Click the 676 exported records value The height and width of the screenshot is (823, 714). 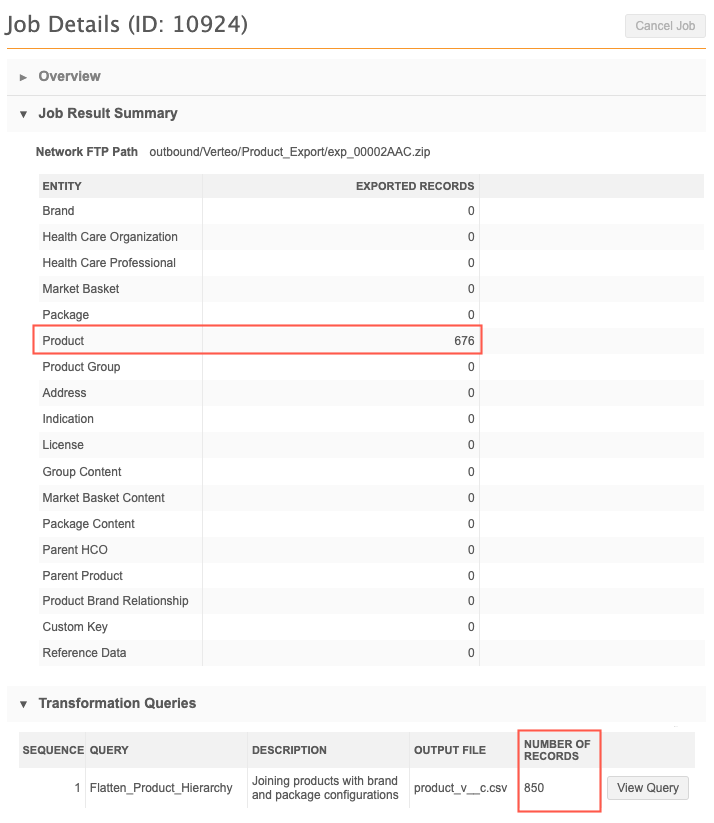pyautogui.click(x=463, y=341)
